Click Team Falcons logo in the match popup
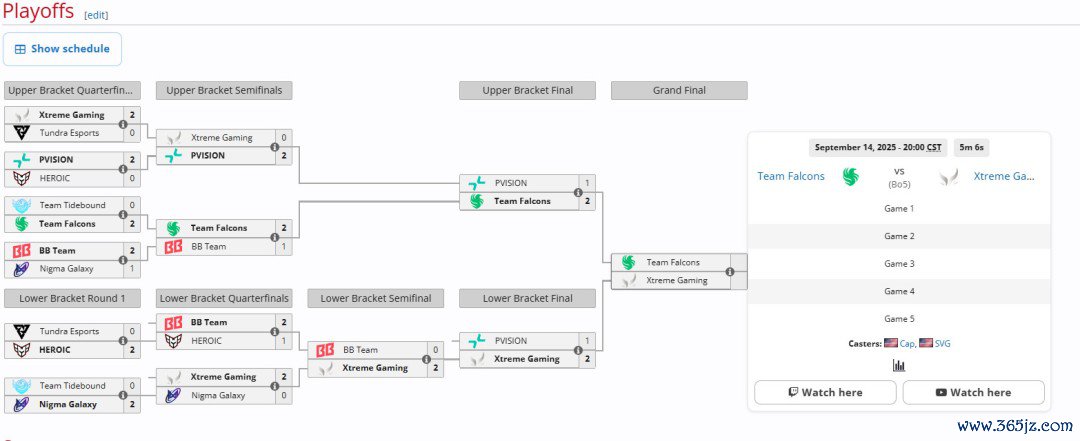The image size is (1080, 441). pos(851,176)
